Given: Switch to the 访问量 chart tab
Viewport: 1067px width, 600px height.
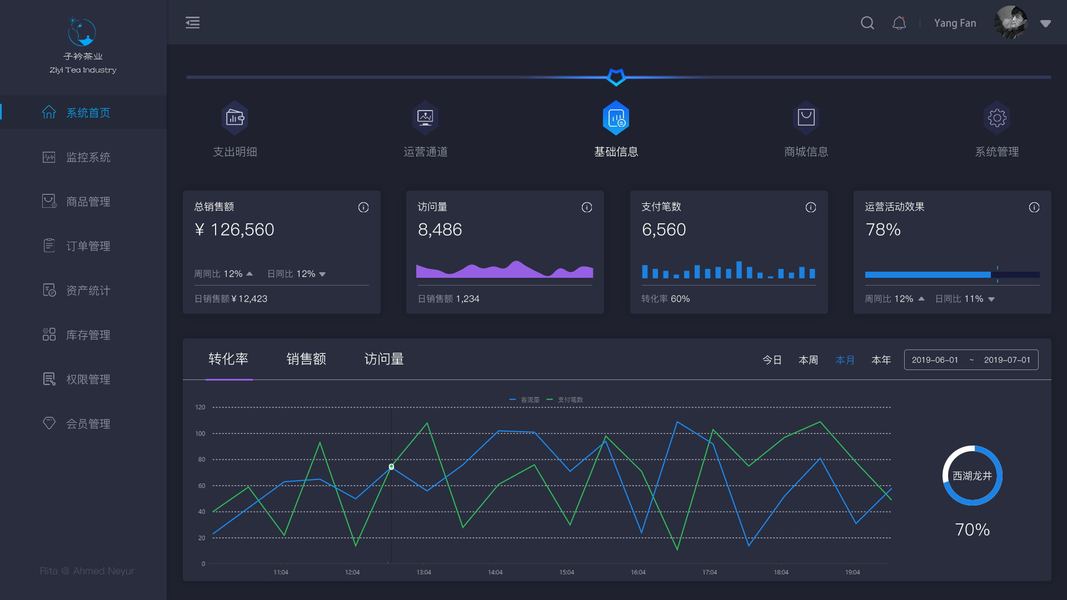Looking at the screenshot, I should click(x=384, y=359).
